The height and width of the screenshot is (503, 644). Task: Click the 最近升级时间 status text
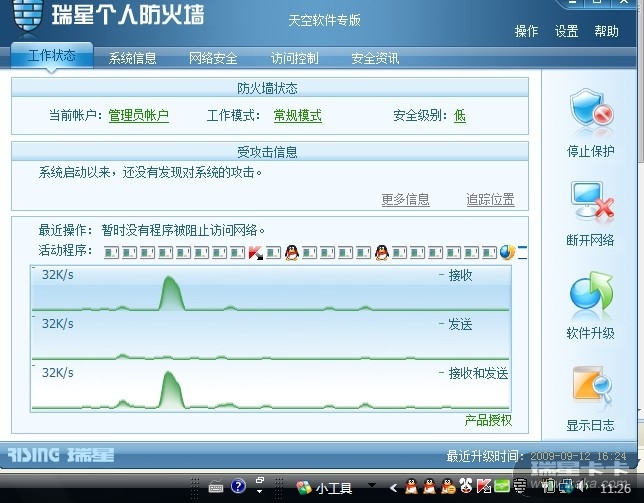[536, 456]
